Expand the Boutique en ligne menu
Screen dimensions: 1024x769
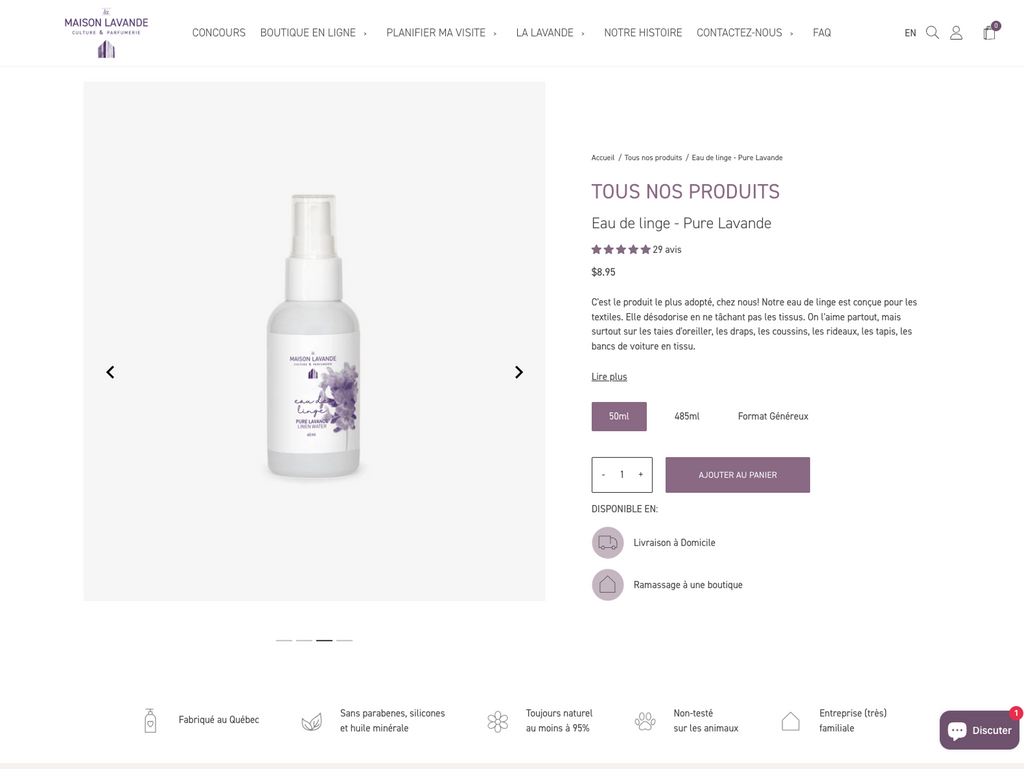point(313,33)
